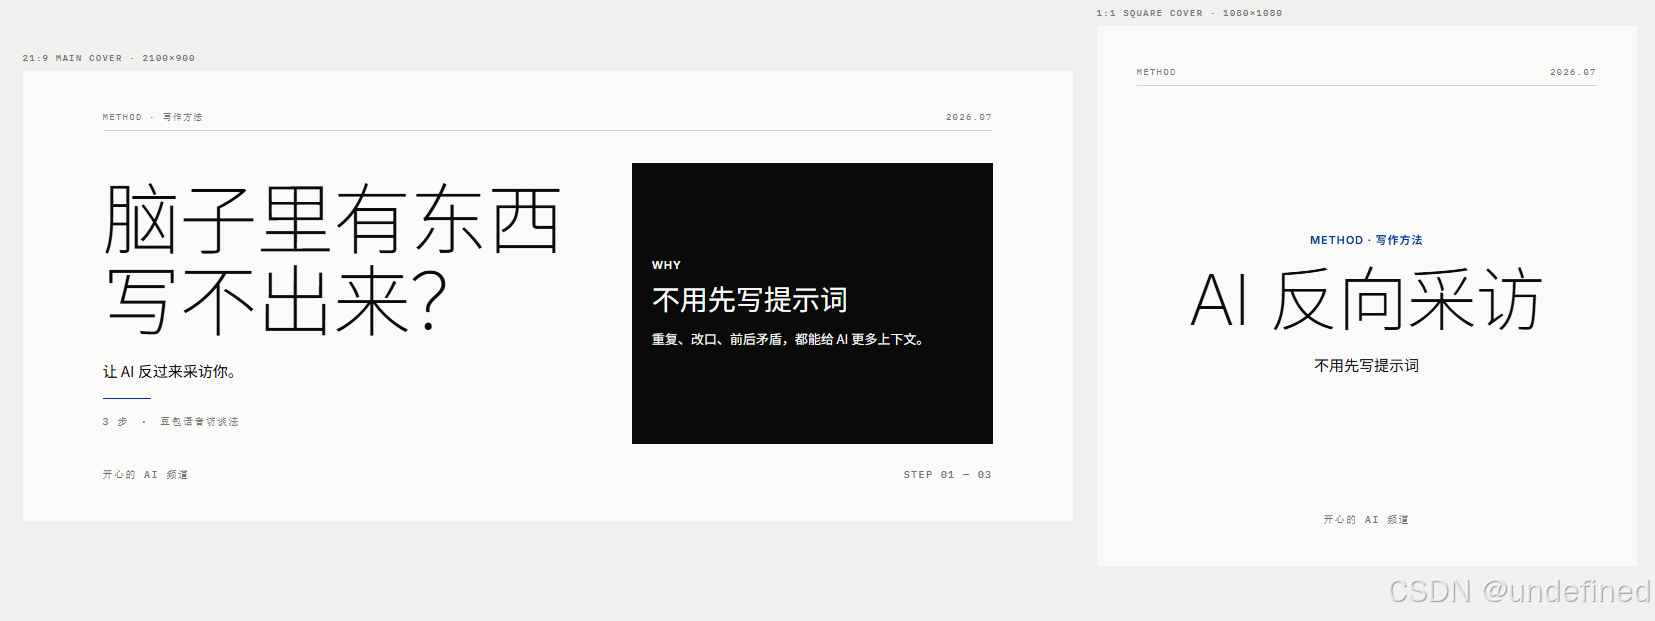
Task: Click '重复、改口、前后矛盾' sentence in black card
Action: pos(788,340)
